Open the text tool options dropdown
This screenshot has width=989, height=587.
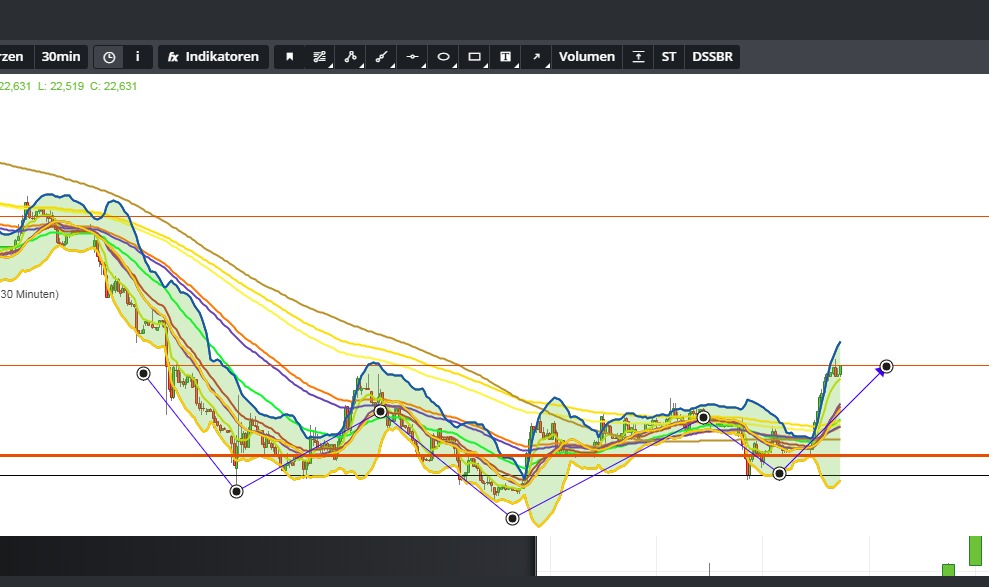tap(516, 67)
